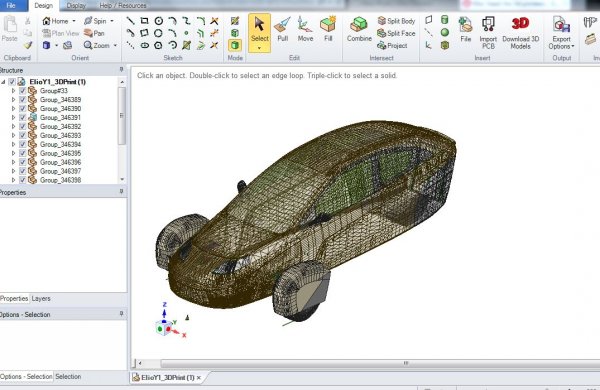Select the Line sketch tool
This screenshot has width=600, height=390.
point(130,21)
